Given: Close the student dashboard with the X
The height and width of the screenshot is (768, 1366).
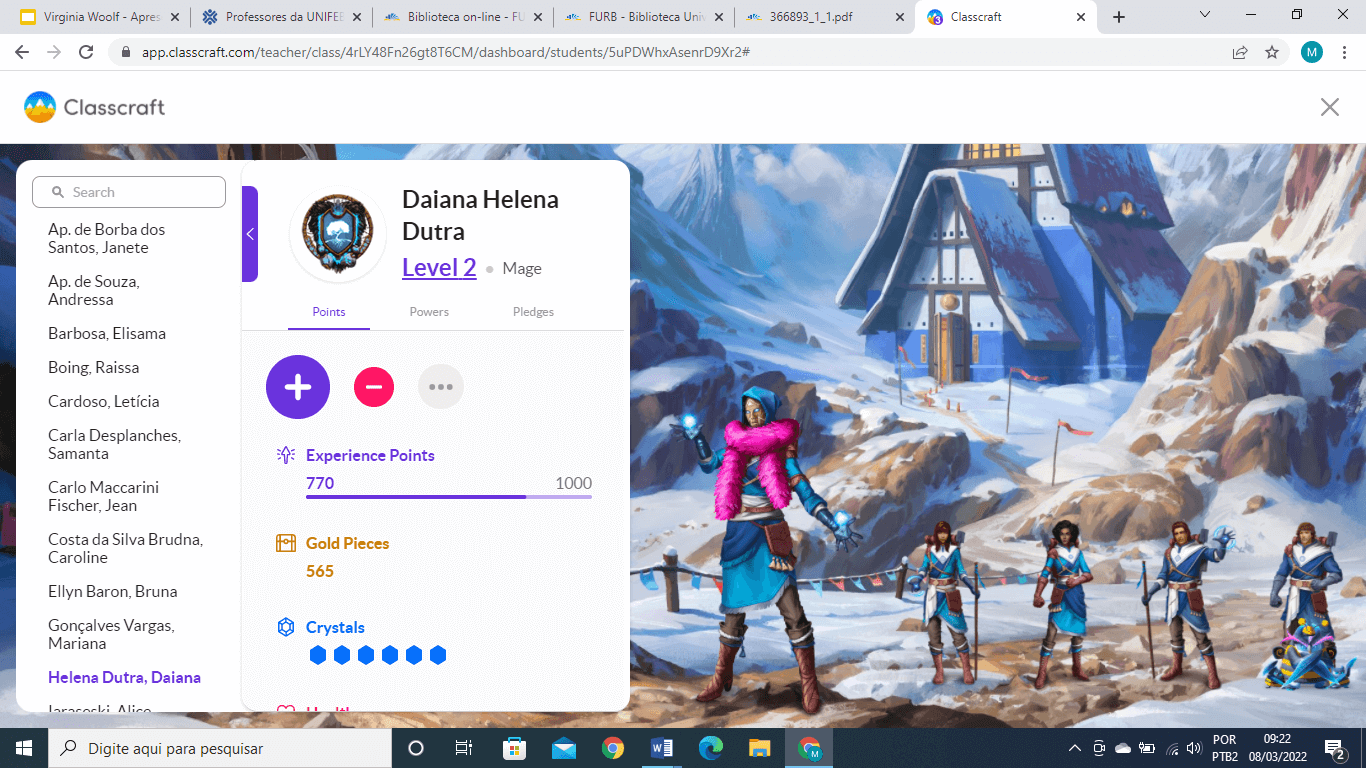Looking at the screenshot, I should (x=1330, y=107).
